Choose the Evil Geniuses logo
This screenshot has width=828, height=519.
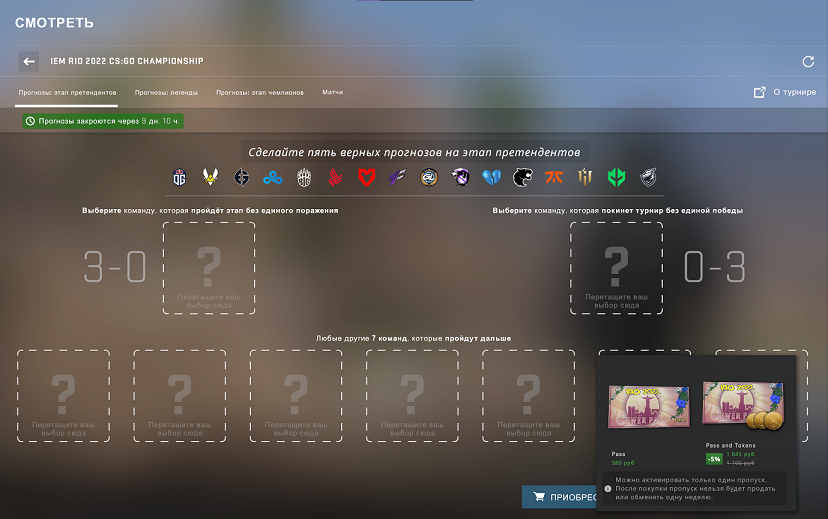241,177
